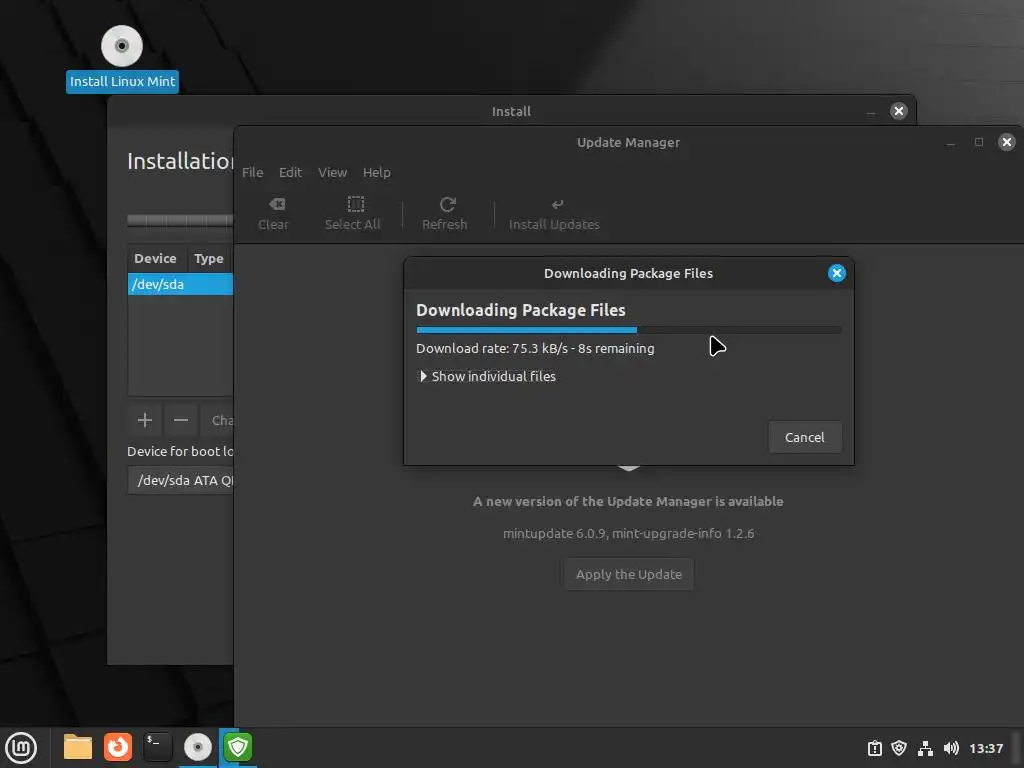Open the View menu in Update Manager
1024x768 pixels.
(332, 172)
